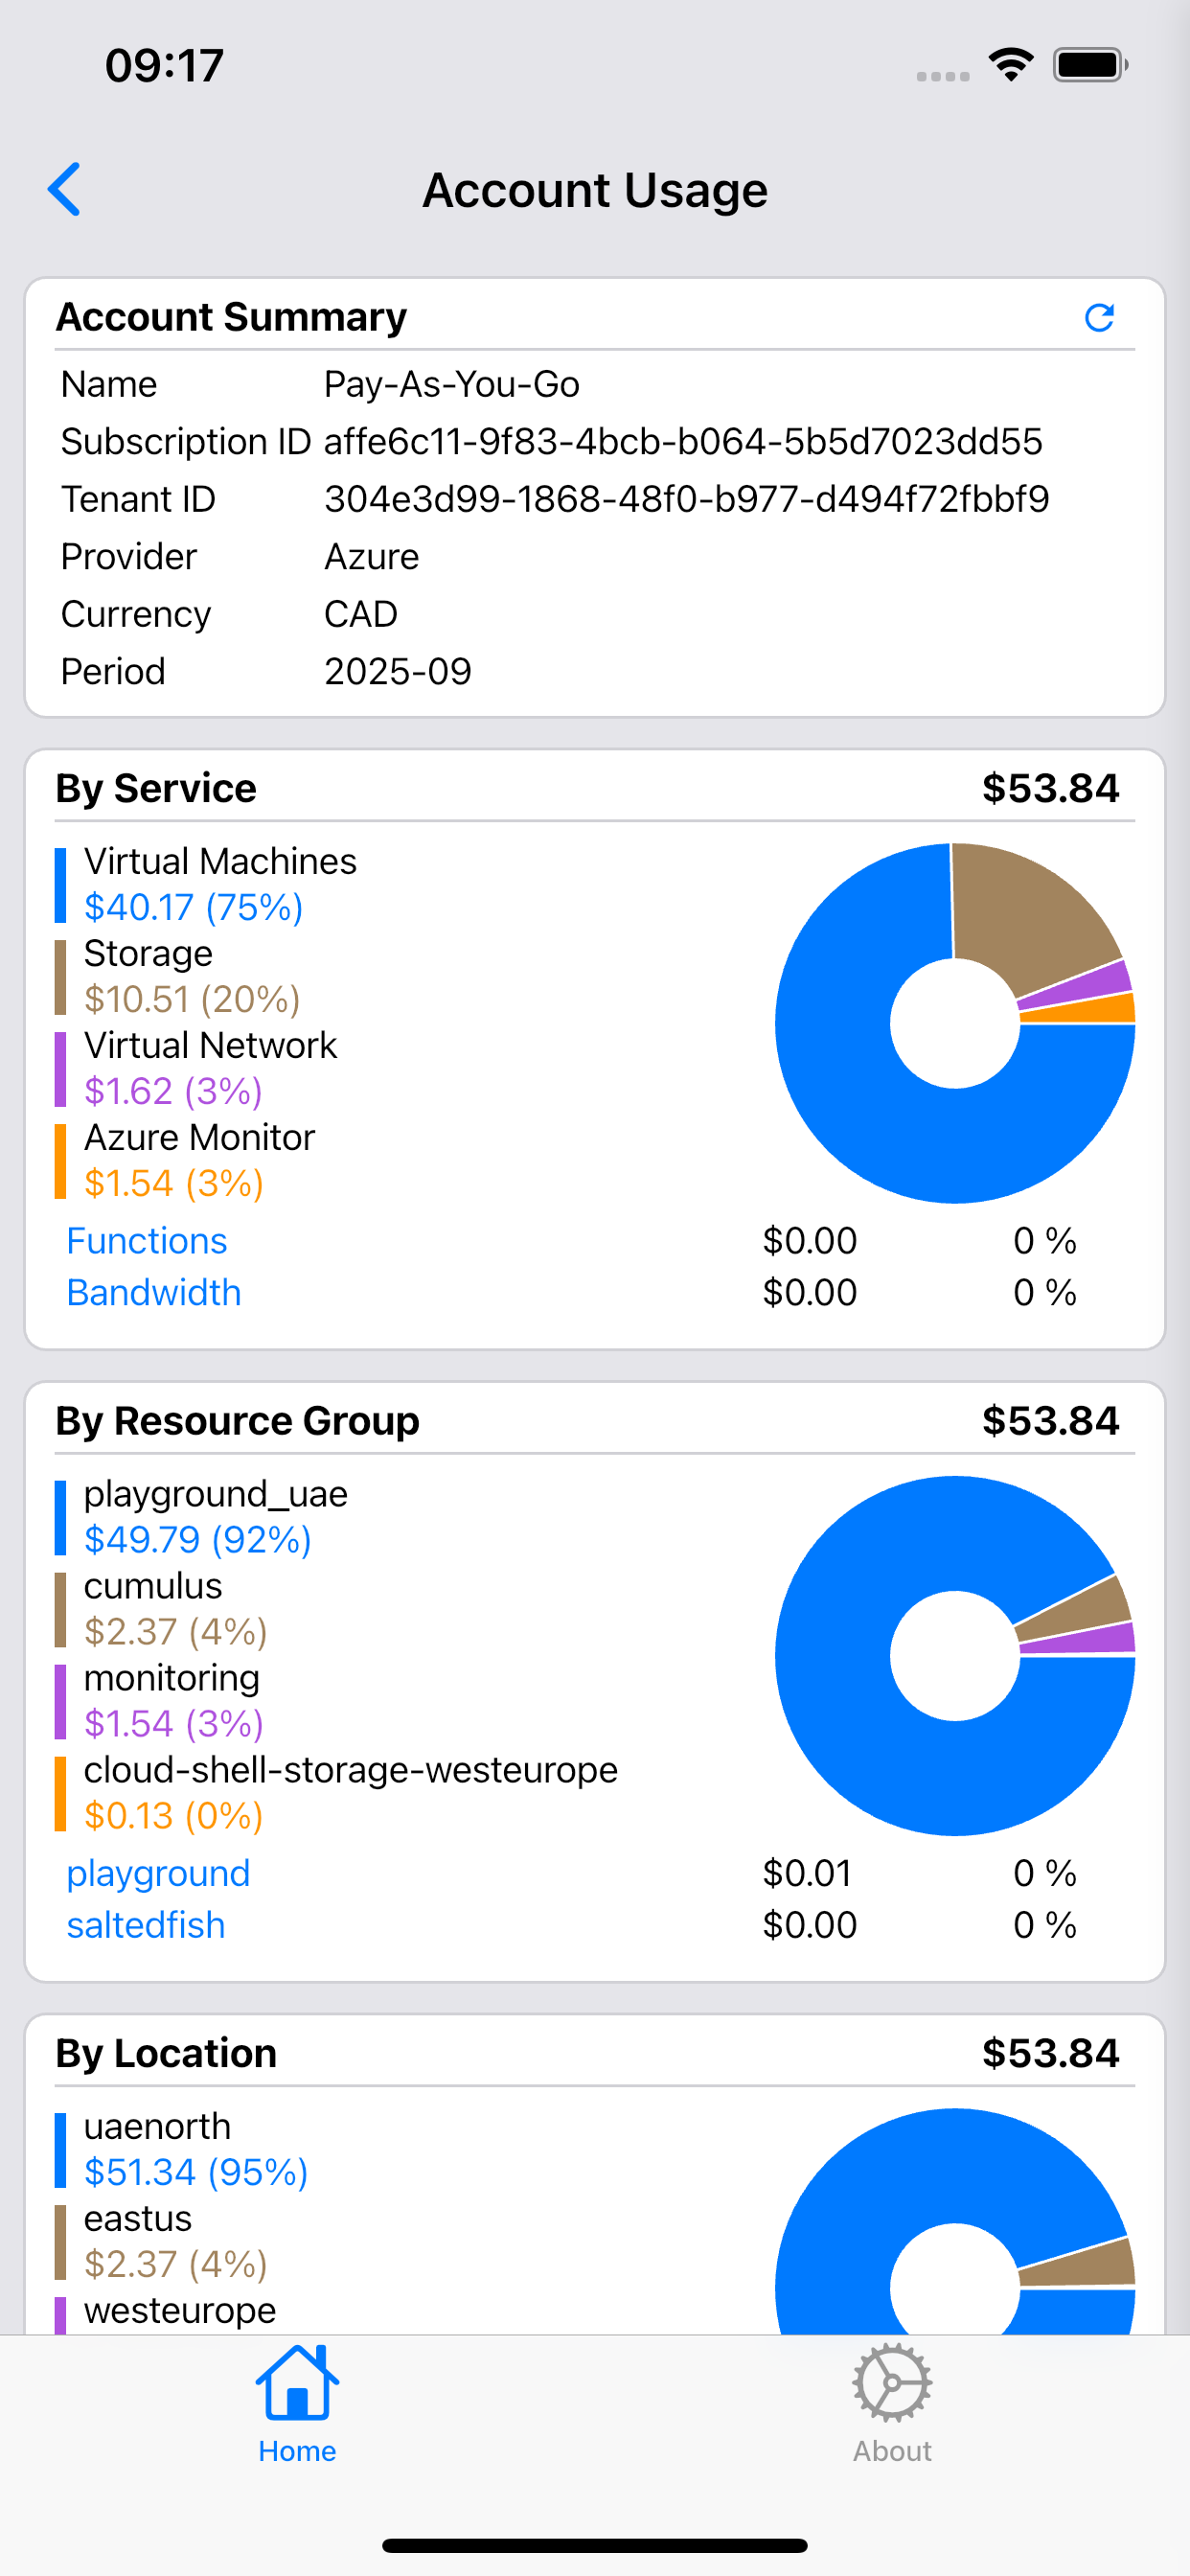Tap the orange Azure Monitor legend item
Viewport: 1190px width, 2576px height.
point(185,1160)
